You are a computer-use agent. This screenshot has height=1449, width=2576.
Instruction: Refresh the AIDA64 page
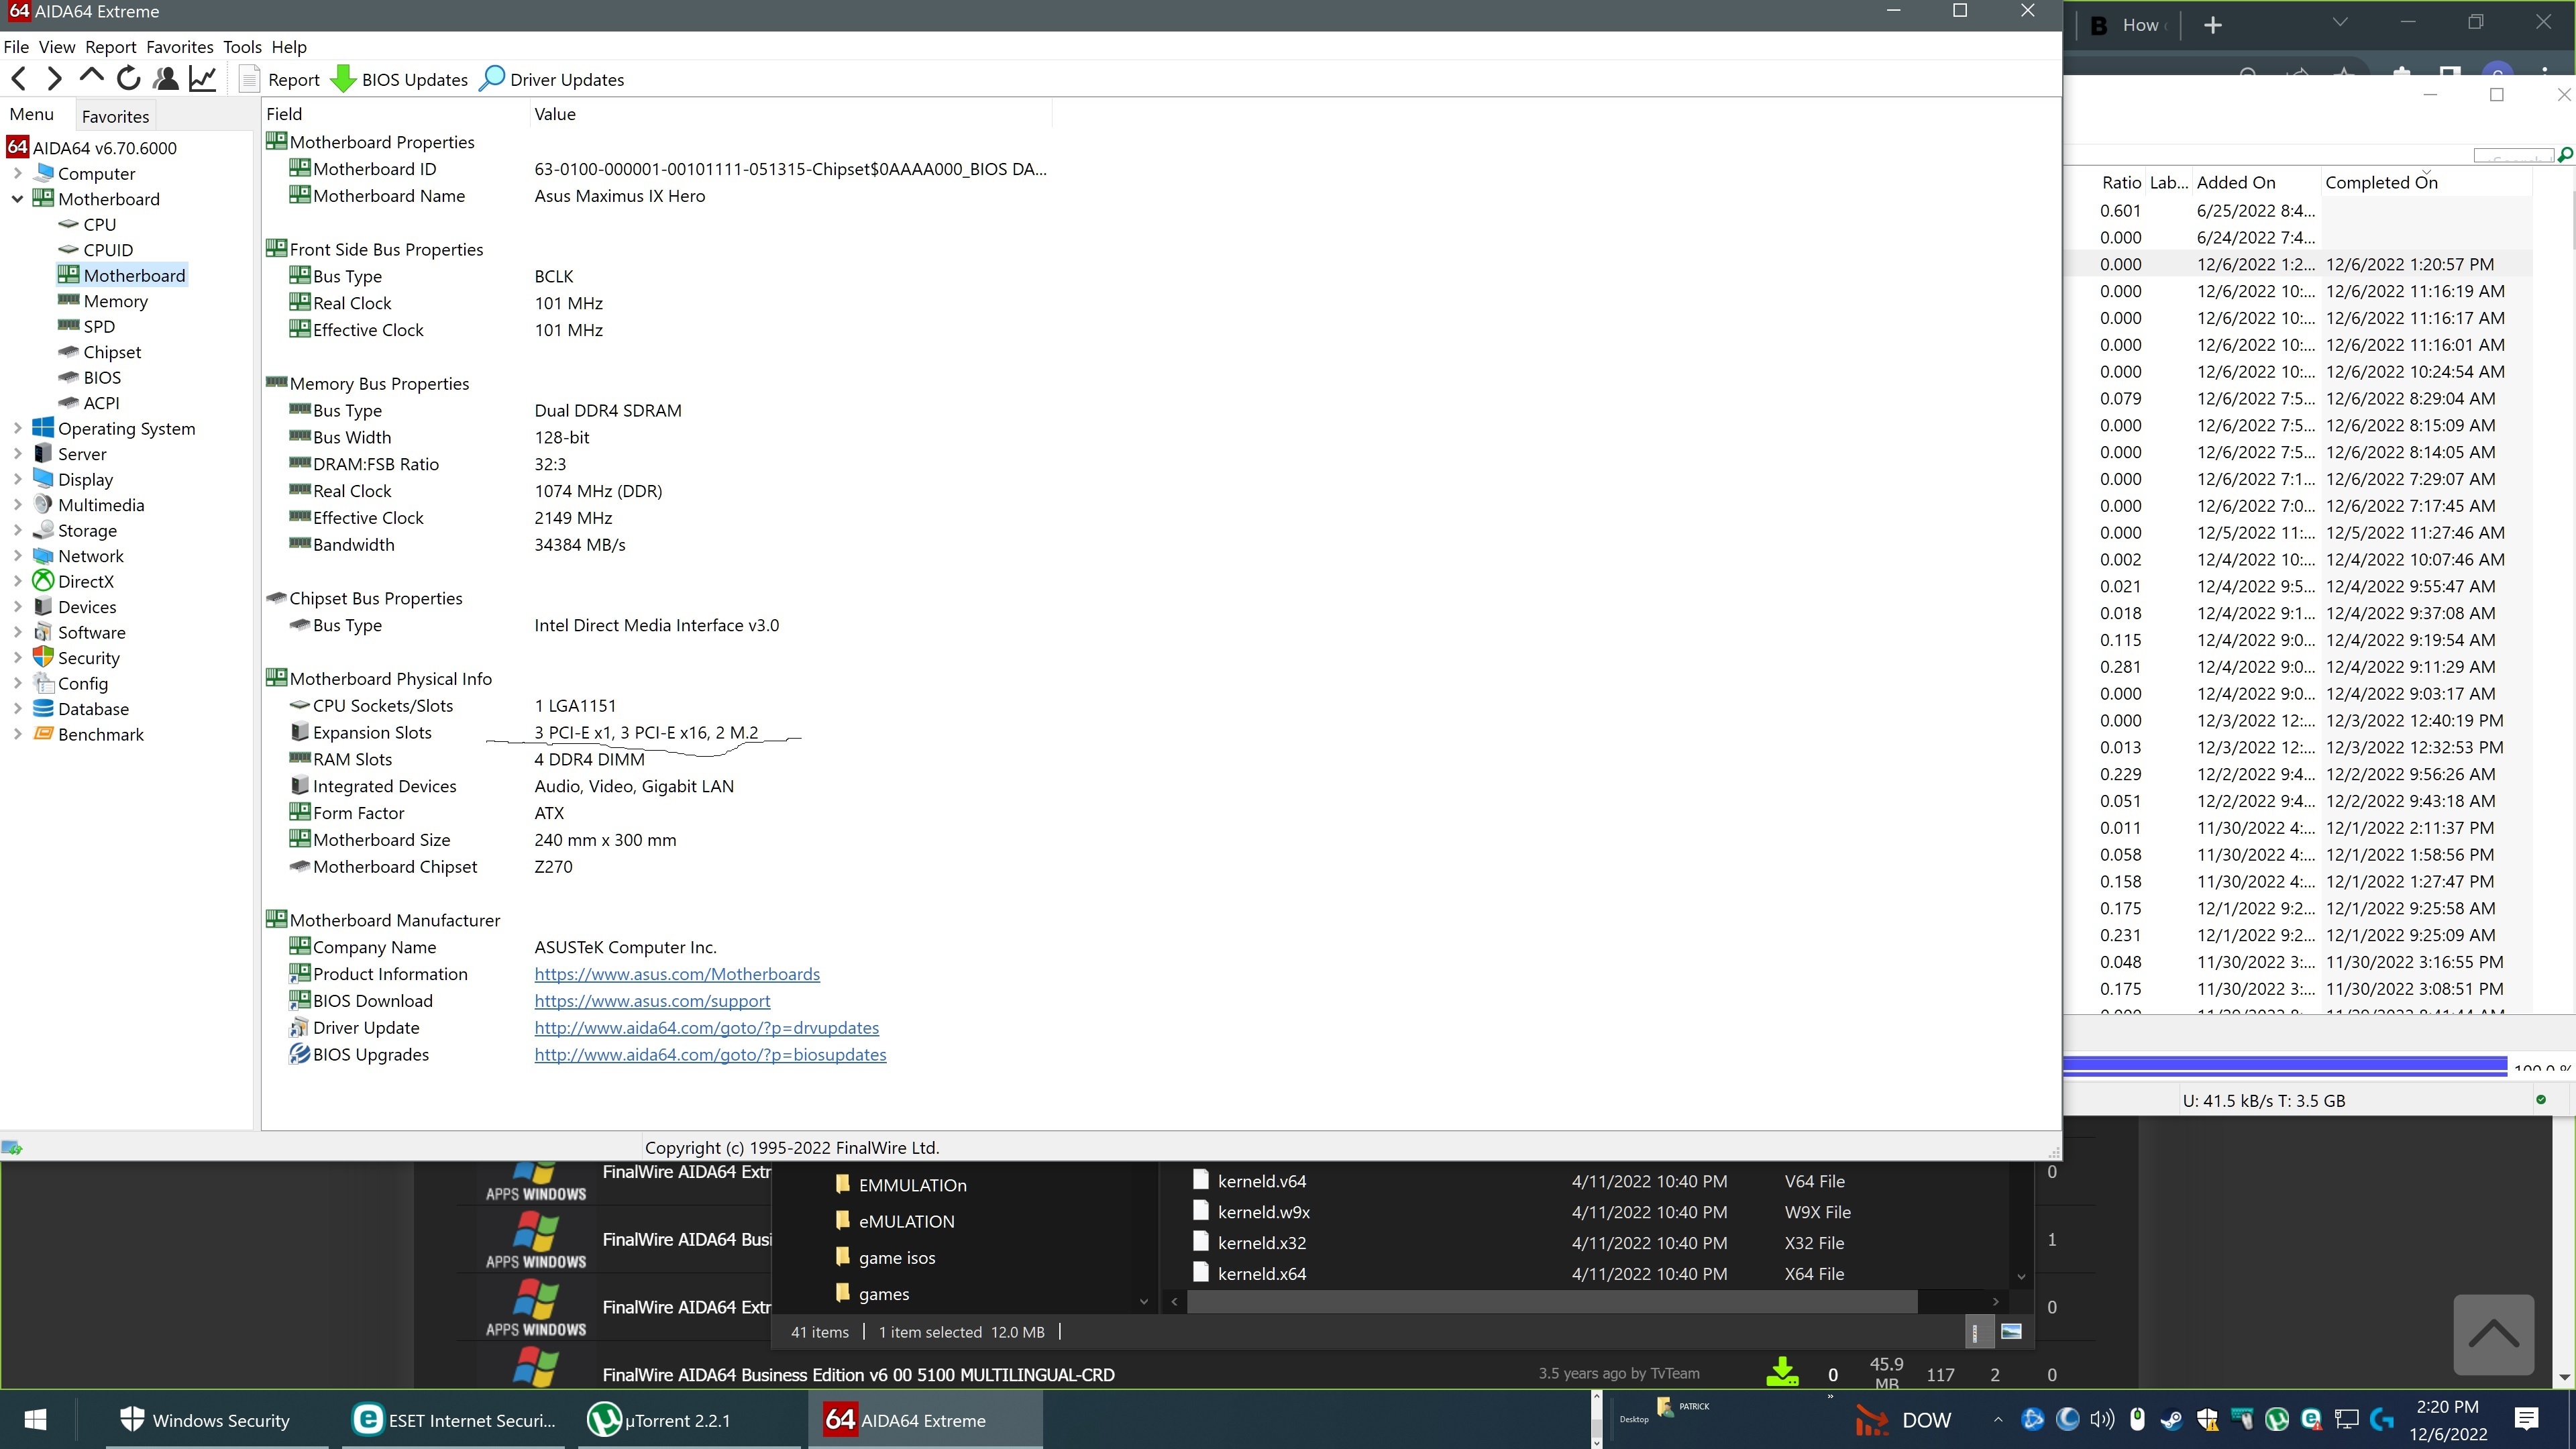pyautogui.click(x=128, y=79)
